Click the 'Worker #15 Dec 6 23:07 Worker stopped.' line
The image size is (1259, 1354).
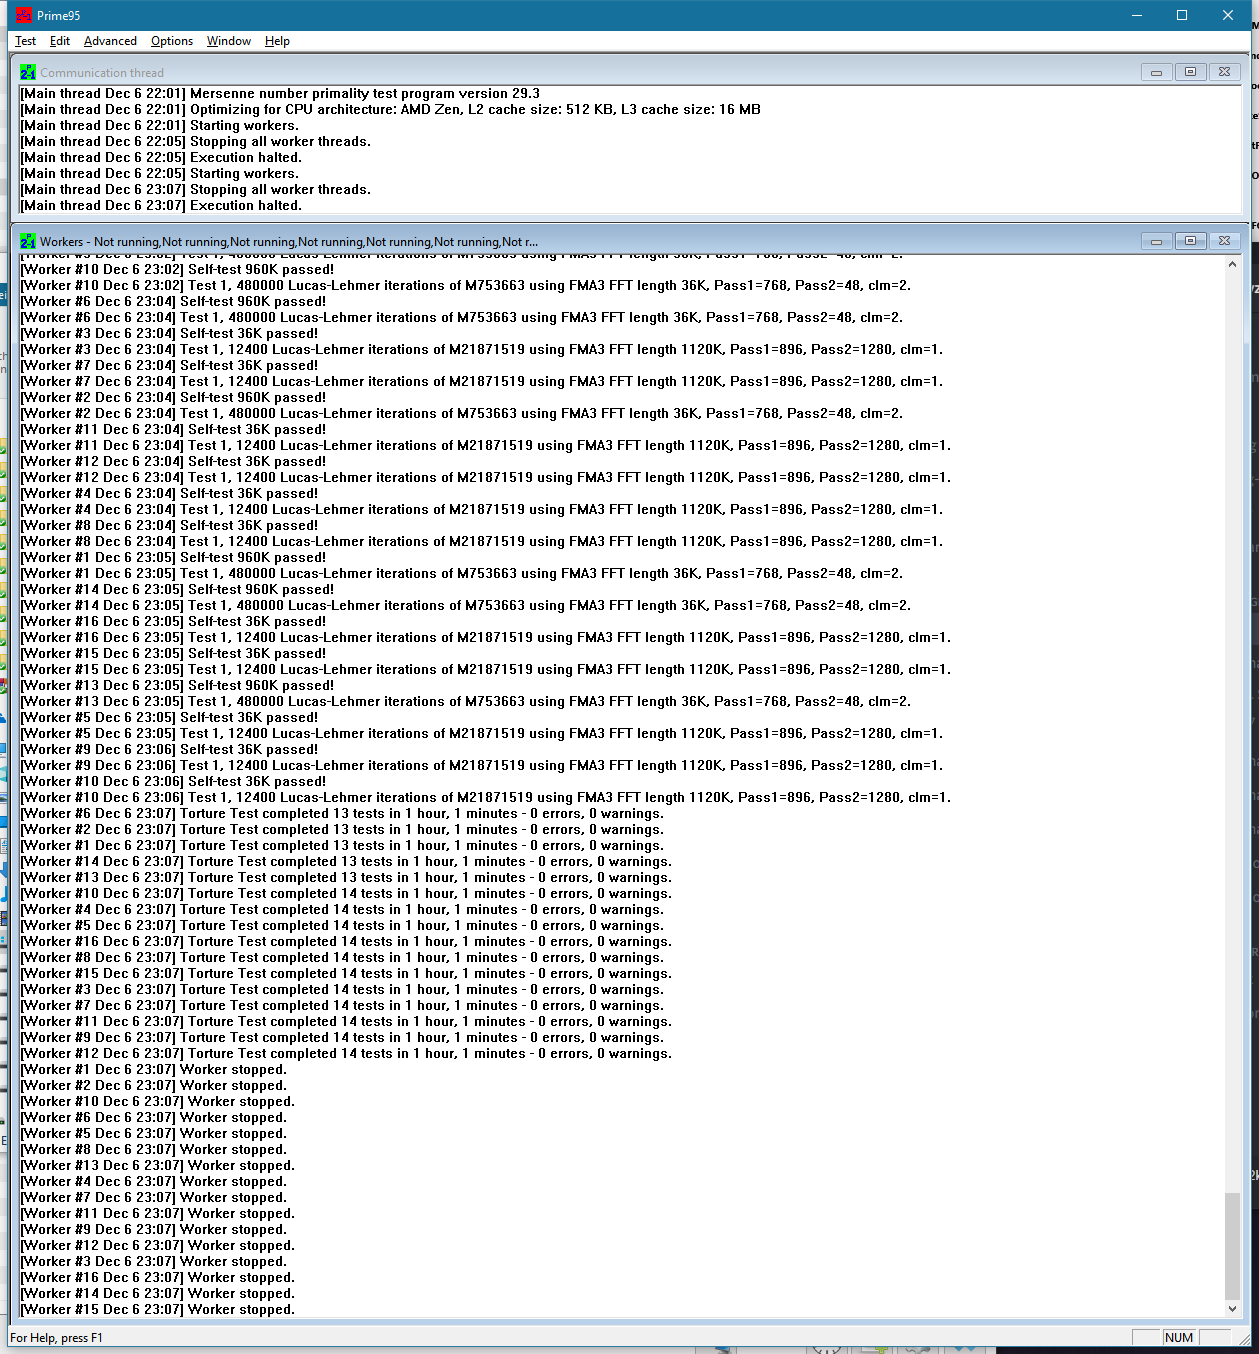[157, 1309]
